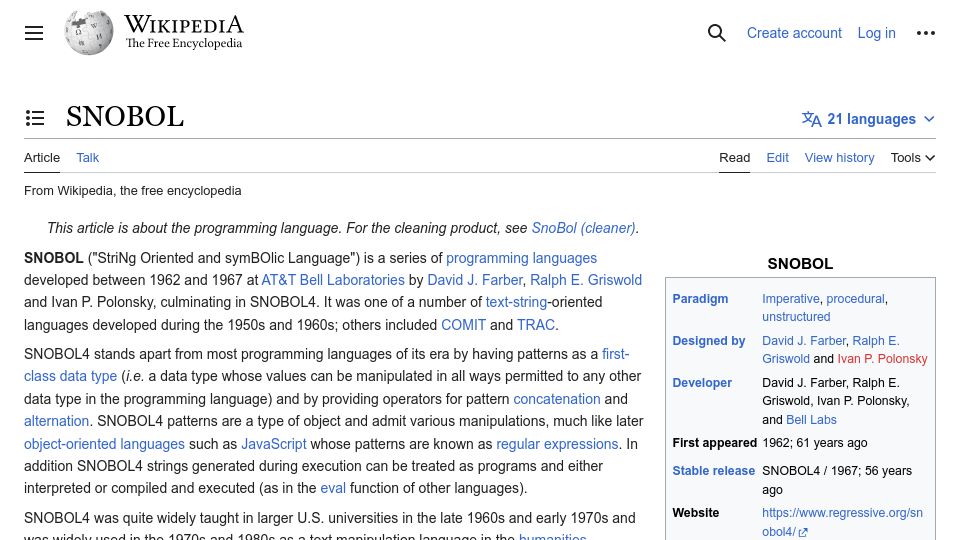Follow the regular expressions link
Viewport: 960px width, 540px height.
point(557,443)
